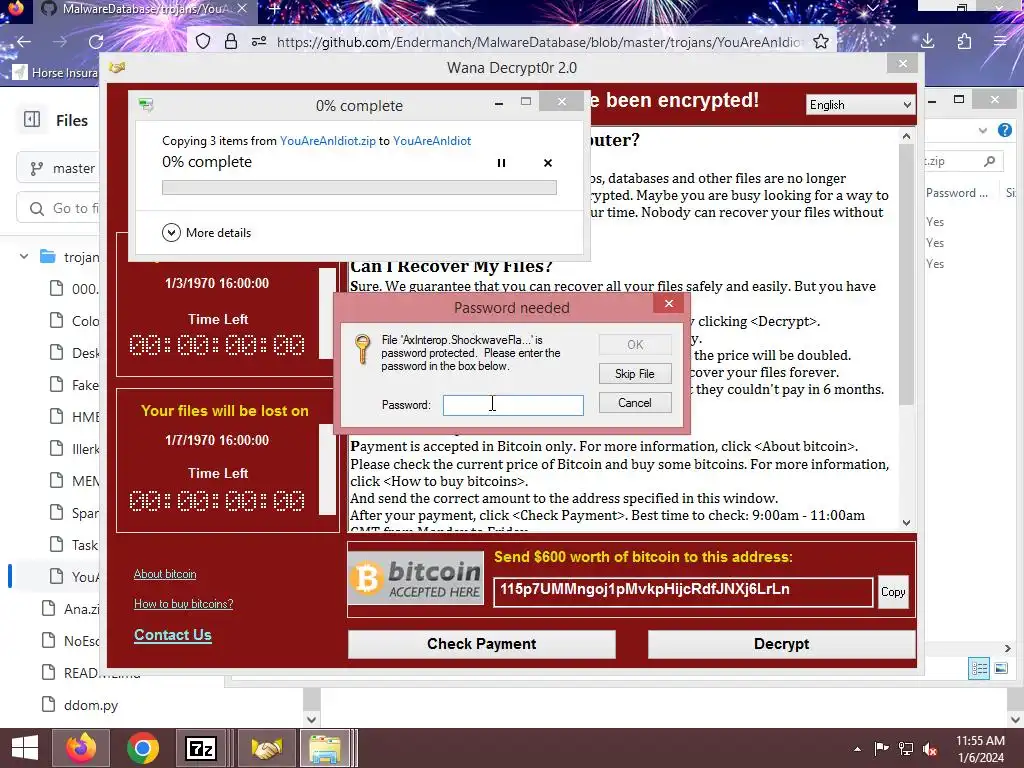Open the YouAreAnIdiot.zip source link
1024x768 pixels.
328,141
